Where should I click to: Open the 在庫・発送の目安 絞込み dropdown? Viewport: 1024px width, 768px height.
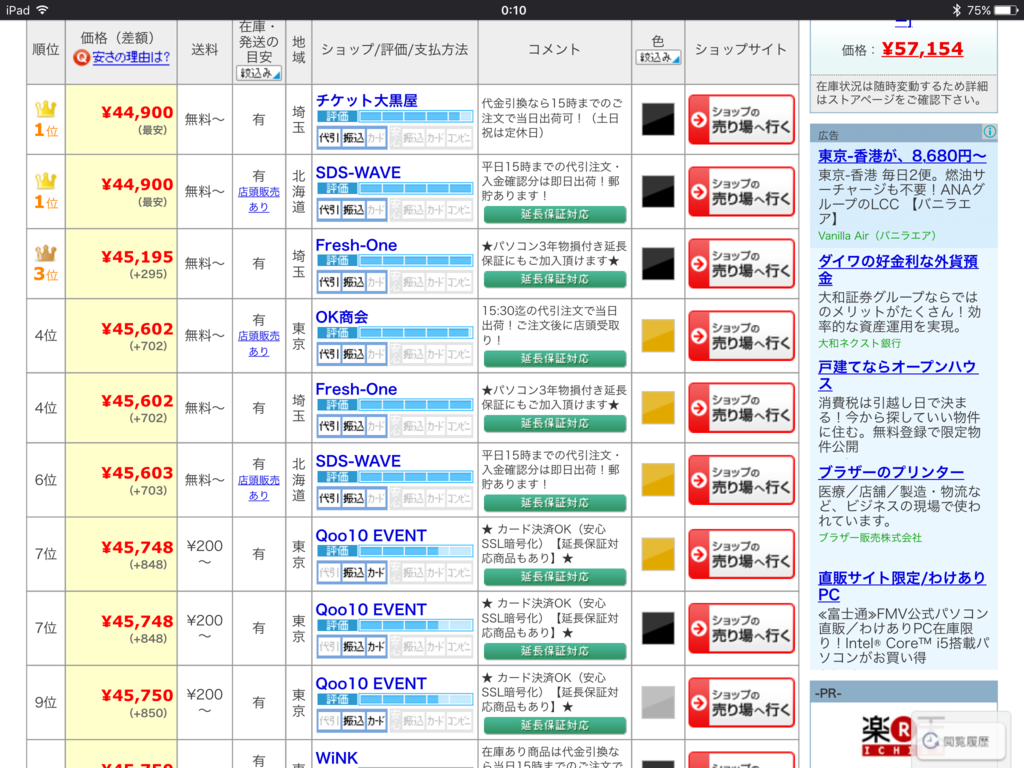(x=259, y=73)
